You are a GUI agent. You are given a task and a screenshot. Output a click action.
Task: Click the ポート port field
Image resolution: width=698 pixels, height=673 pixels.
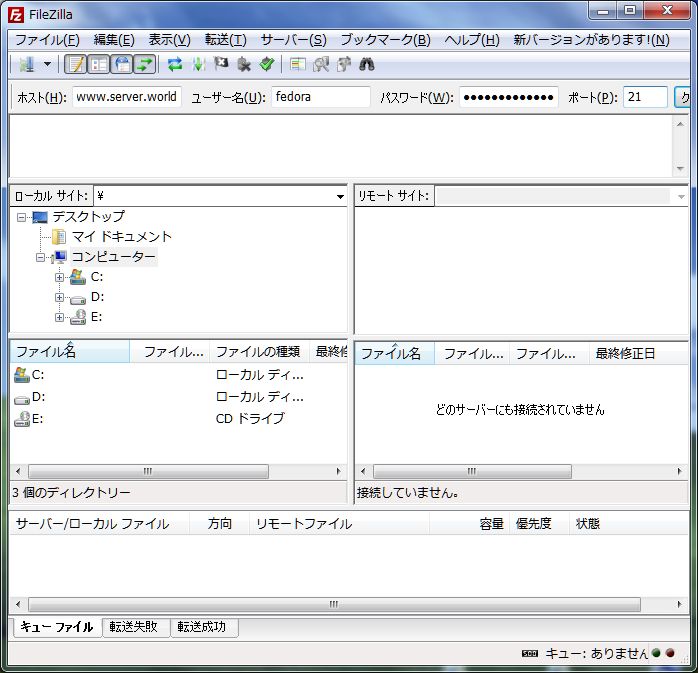point(645,97)
